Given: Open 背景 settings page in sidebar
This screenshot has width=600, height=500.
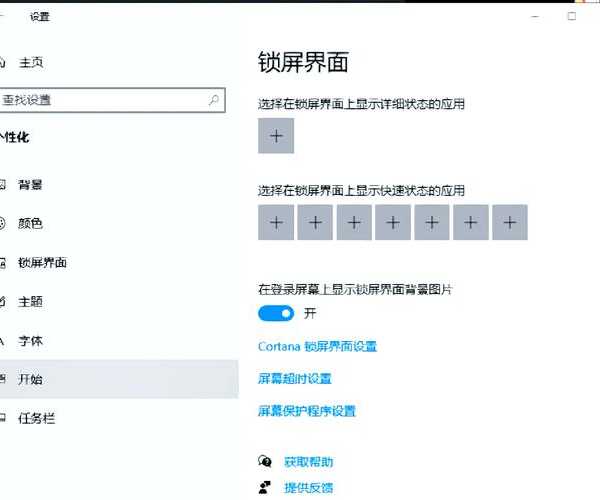Looking at the screenshot, I should (31, 185).
